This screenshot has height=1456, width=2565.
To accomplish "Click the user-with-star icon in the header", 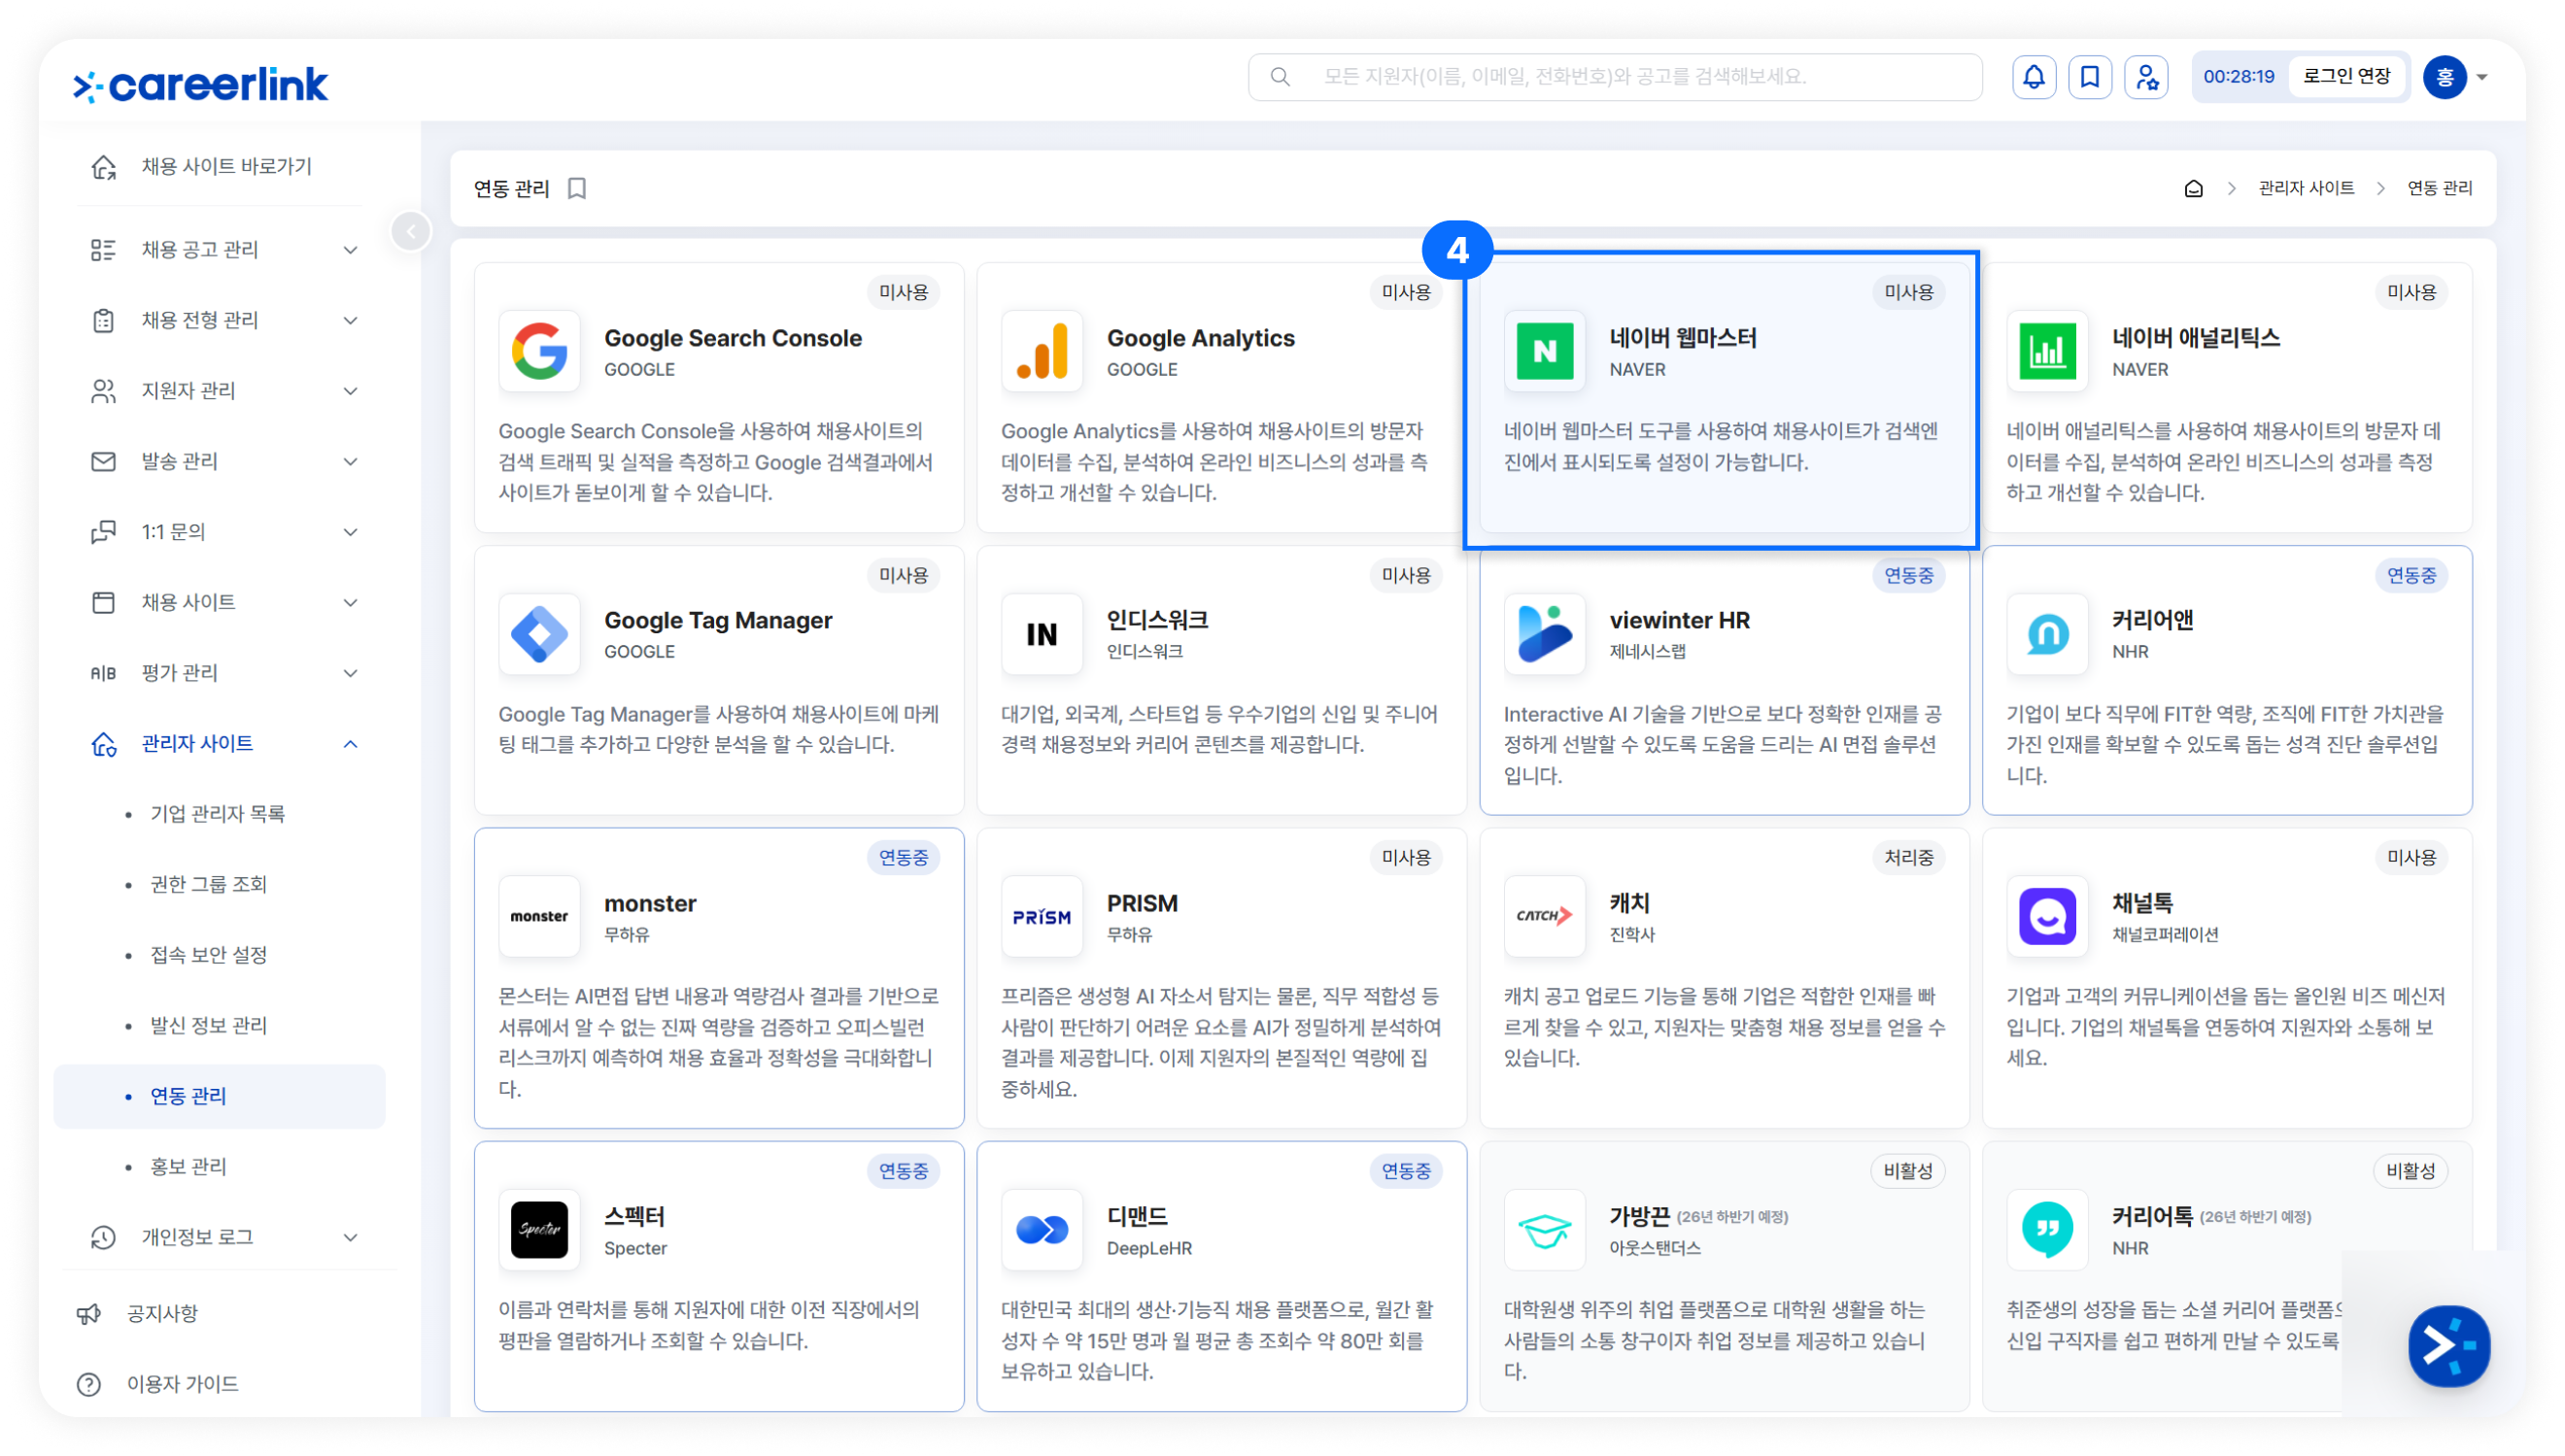I will [x=2146, y=77].
